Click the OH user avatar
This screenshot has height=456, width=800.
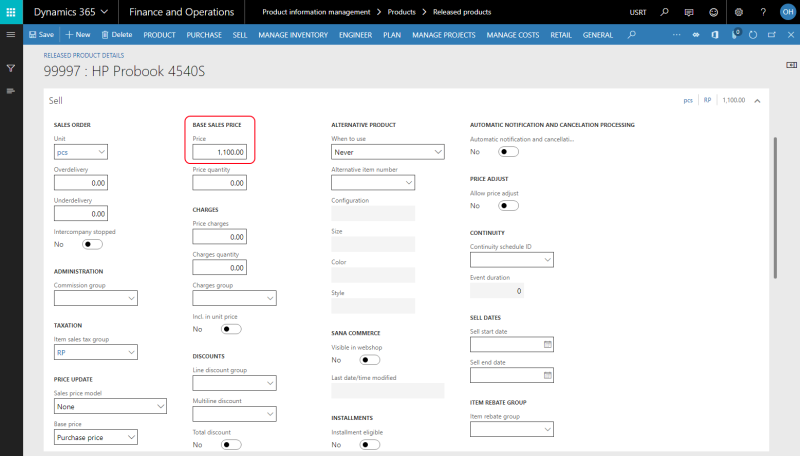(788, 12)
